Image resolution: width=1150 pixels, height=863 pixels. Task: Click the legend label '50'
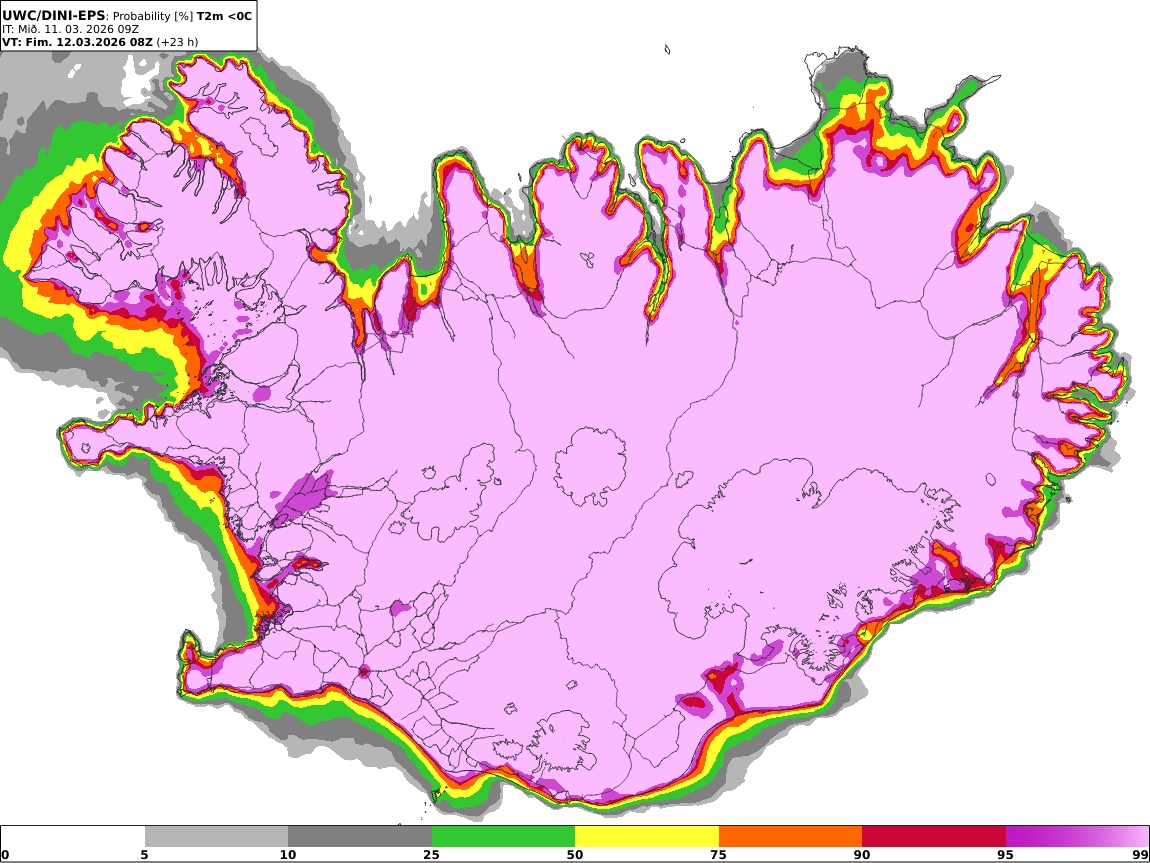tap(575, 854)
